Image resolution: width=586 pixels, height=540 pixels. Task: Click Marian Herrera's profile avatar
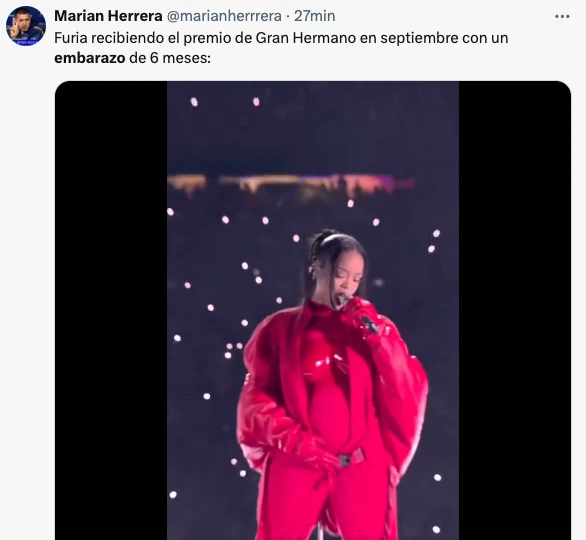pyautogui.click(x=26, y=26)
